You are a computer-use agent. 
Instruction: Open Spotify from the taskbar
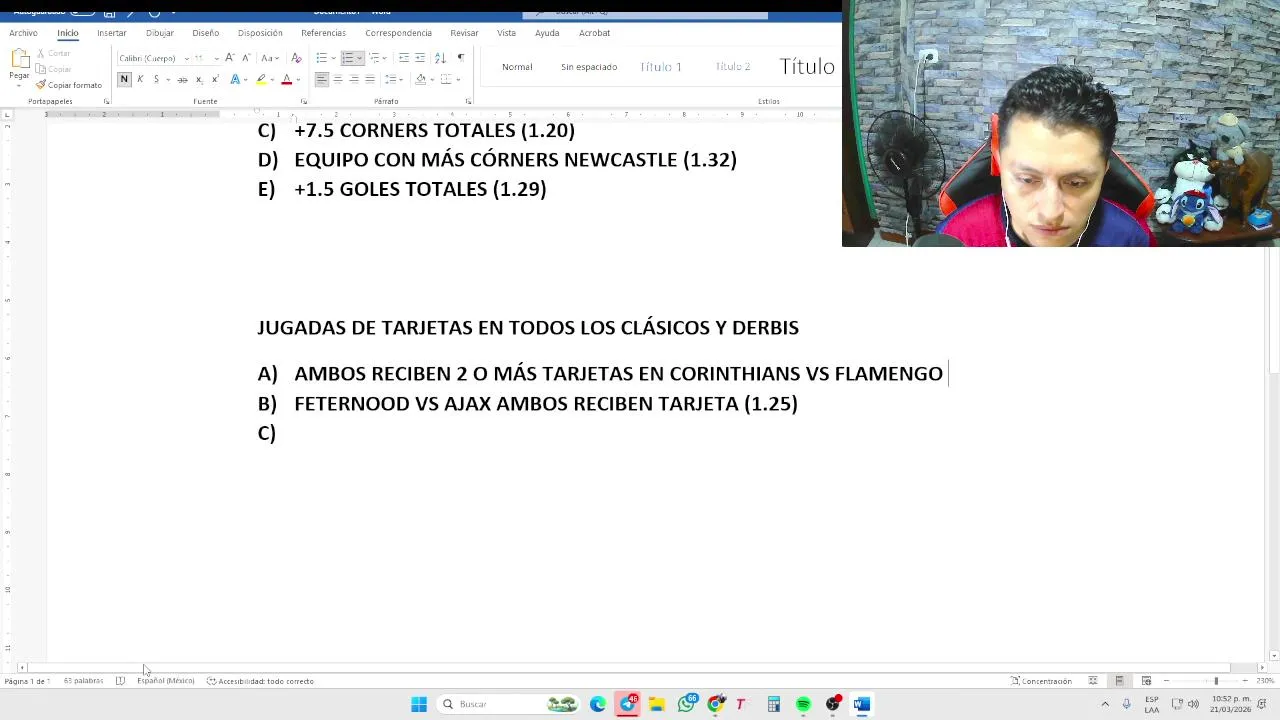tap(803, 704)
